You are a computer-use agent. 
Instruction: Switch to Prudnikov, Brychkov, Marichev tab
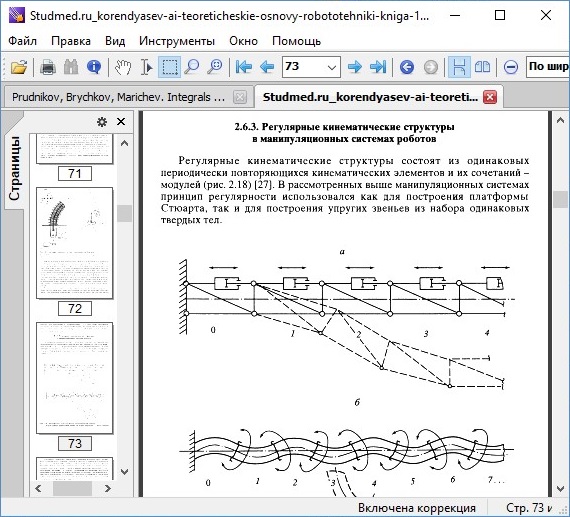point(119,97)
